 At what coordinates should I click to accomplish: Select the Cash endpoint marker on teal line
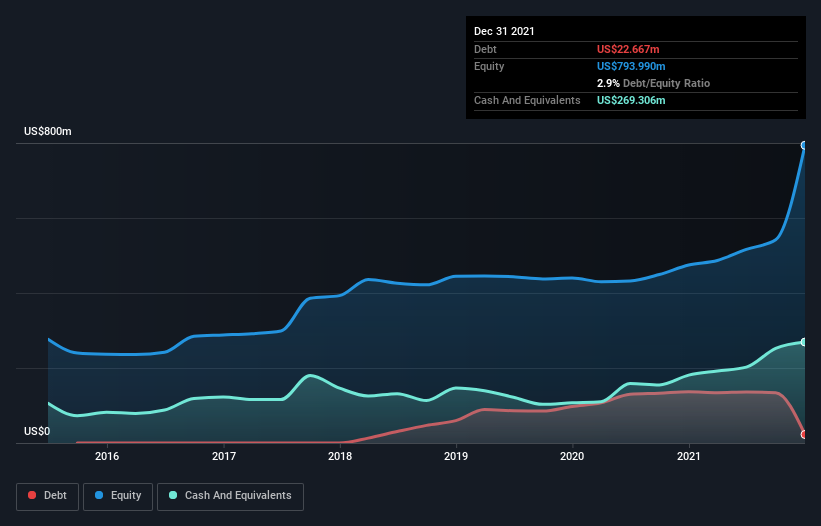click(x=804, y=342)
